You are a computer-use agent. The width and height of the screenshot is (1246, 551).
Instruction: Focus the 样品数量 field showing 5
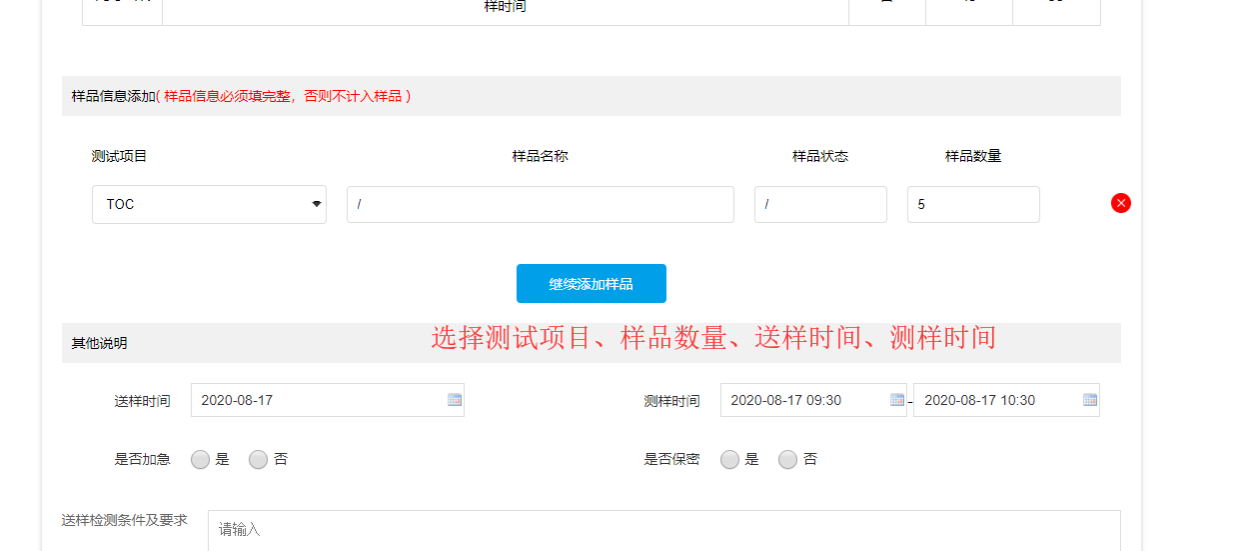pos(972,204)
